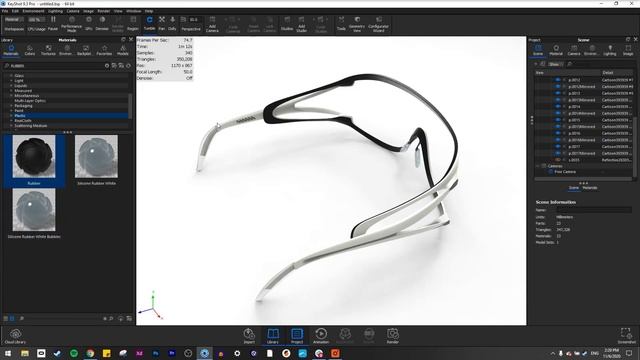Hide part p.0012 using its eye icon

tap(558, 80)
